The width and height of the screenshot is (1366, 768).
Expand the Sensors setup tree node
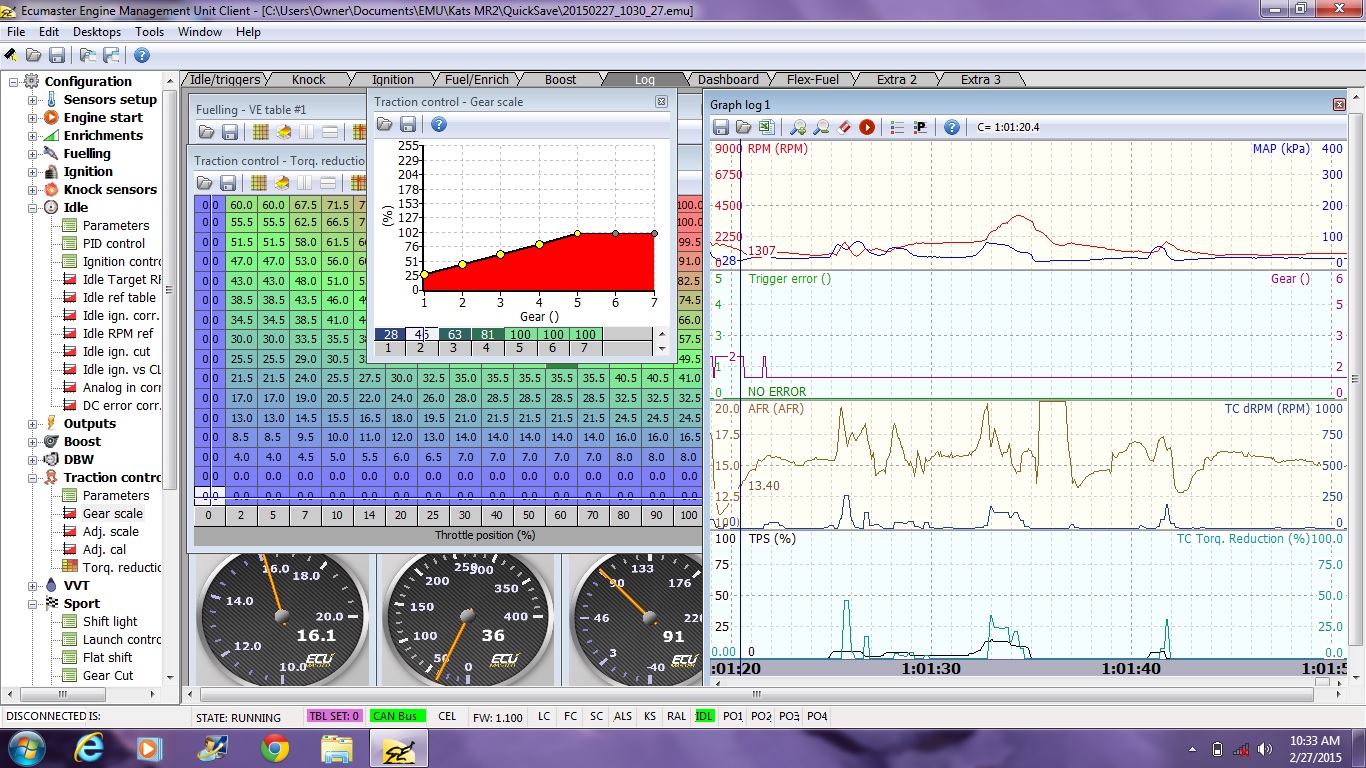pos(33,100)
